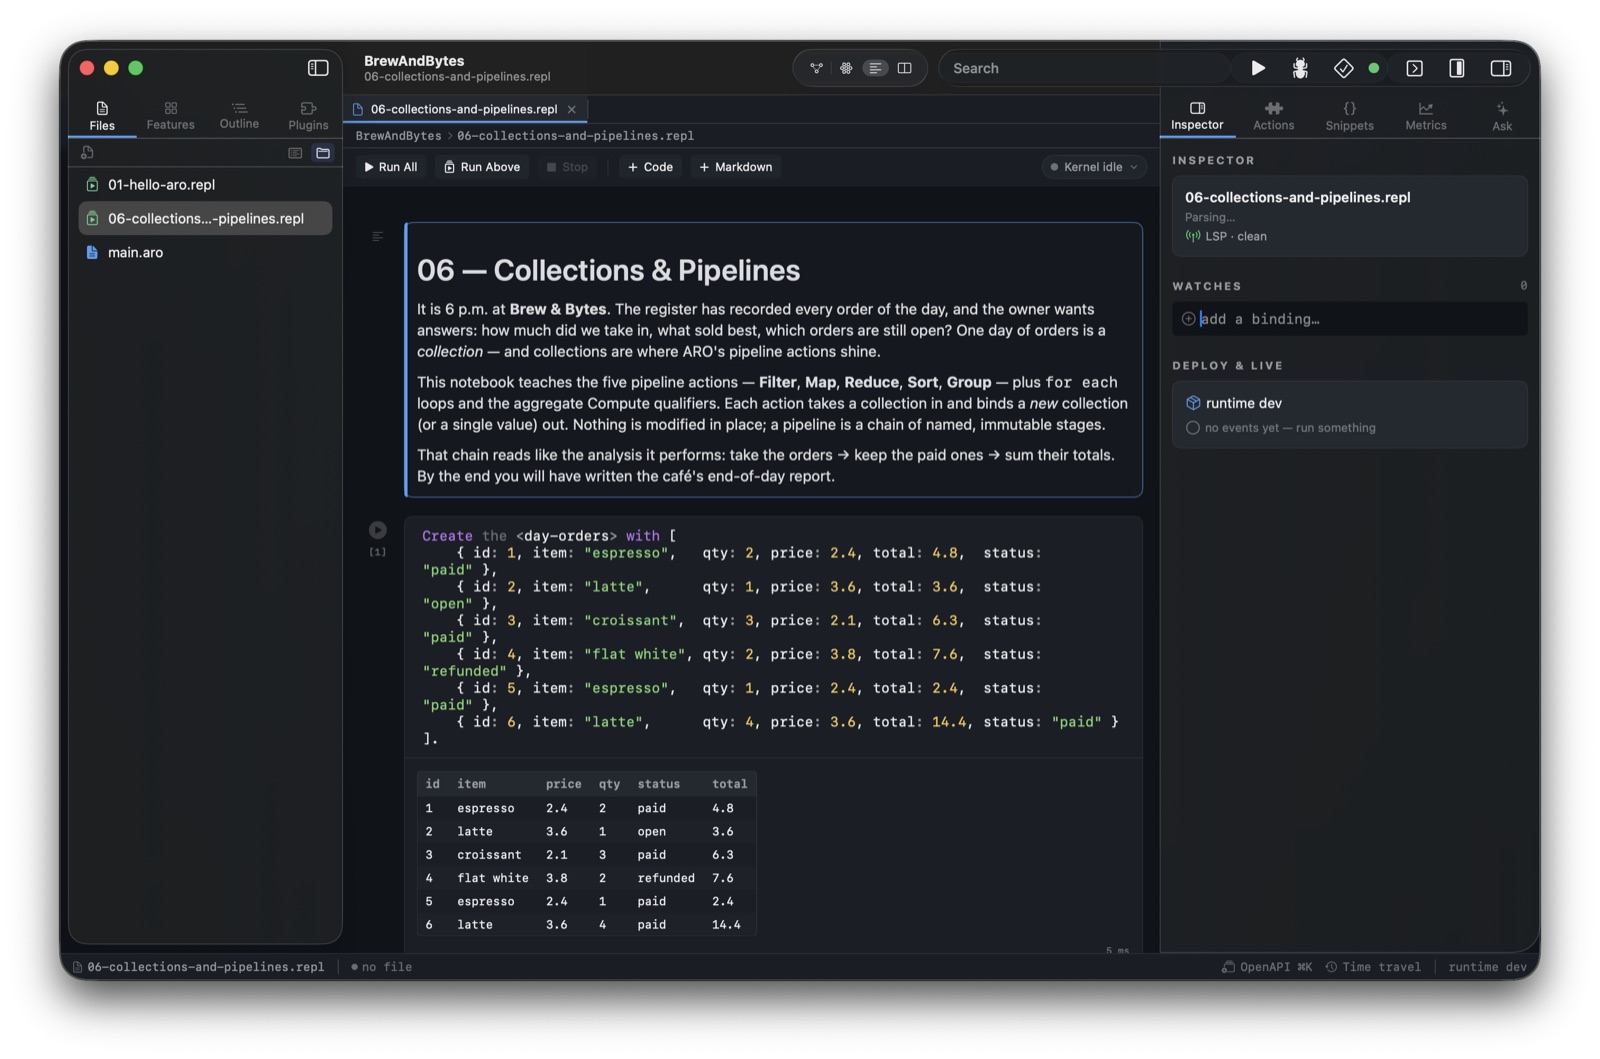
Task: Click the Stop button
Action: pyautogui.click(x=567, y=167)
